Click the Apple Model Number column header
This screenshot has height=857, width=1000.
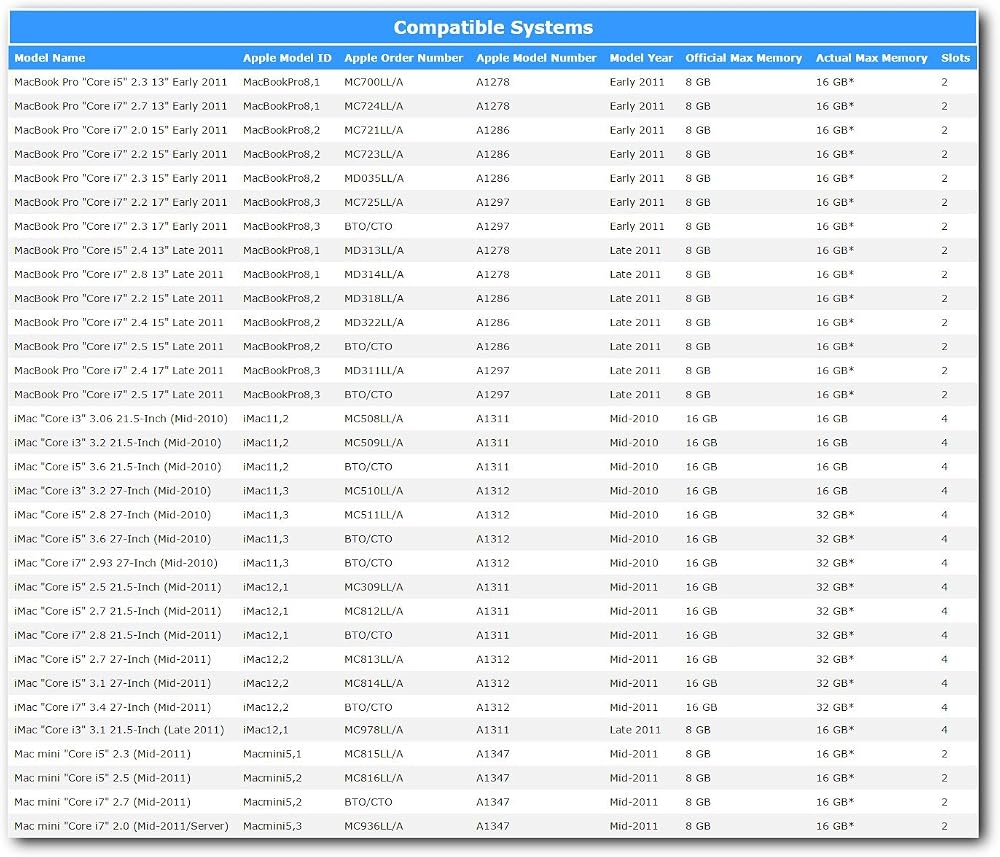pyautogui.click(x=536, y=58)
